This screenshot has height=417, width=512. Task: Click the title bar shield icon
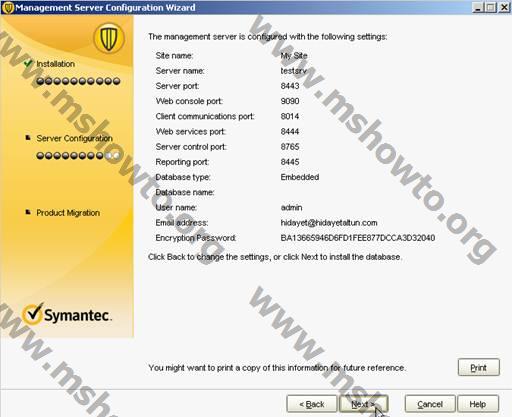point(7,8)
